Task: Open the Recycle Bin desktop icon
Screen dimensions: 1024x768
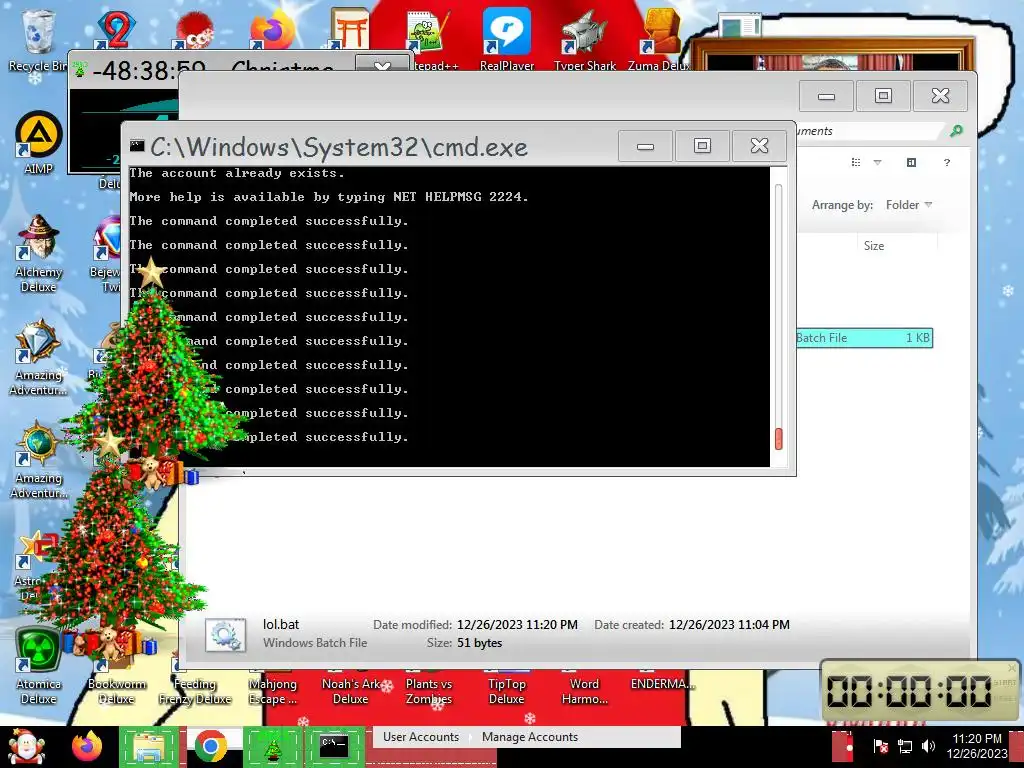Action: point(37,39)
